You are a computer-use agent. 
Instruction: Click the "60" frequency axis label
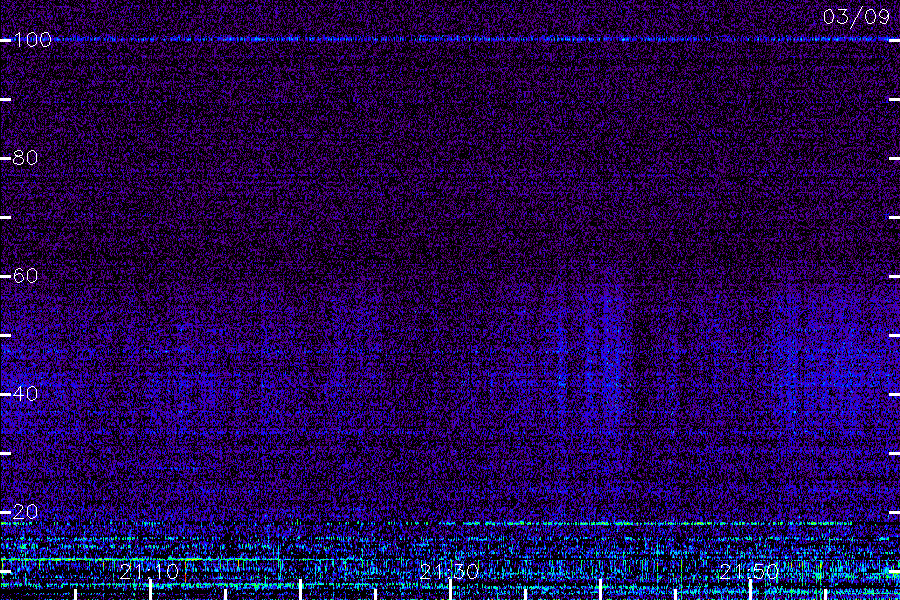(x=25, y=276)
